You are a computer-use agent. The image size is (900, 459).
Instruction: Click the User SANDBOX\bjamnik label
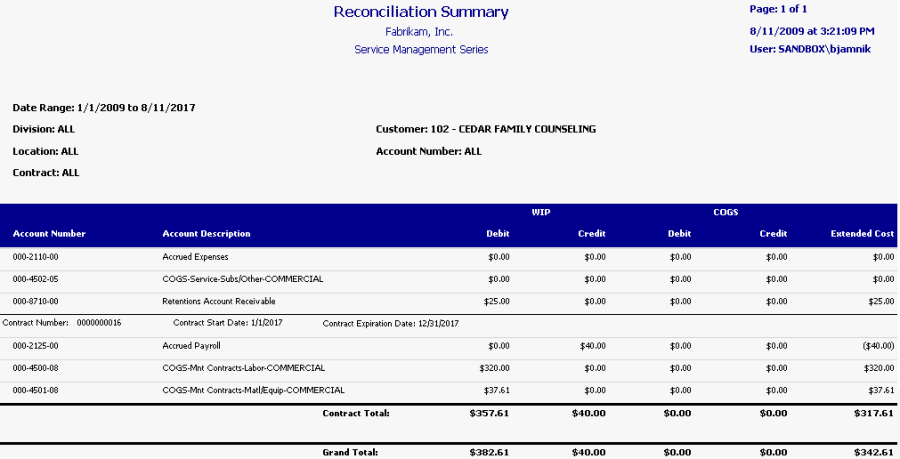809,48
